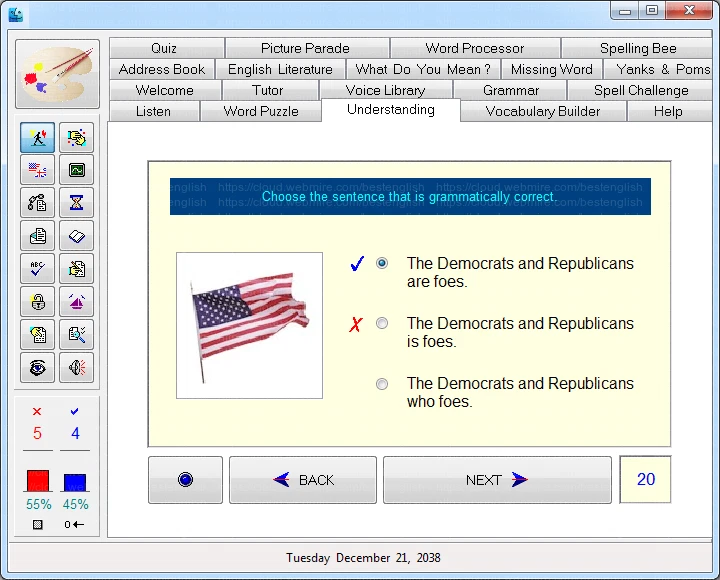The width and height of the screenshot is (720, 580).
Task: Click the '55%' score text
Action: click(39, 505)
